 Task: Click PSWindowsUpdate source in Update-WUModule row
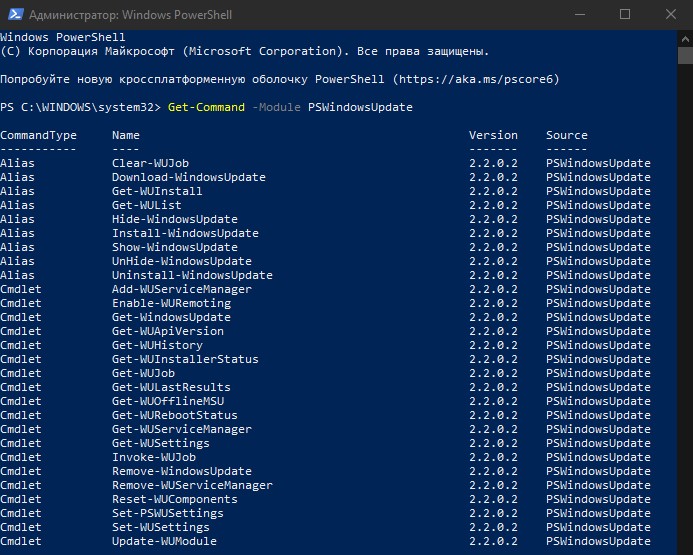click(x=598, y=541)
